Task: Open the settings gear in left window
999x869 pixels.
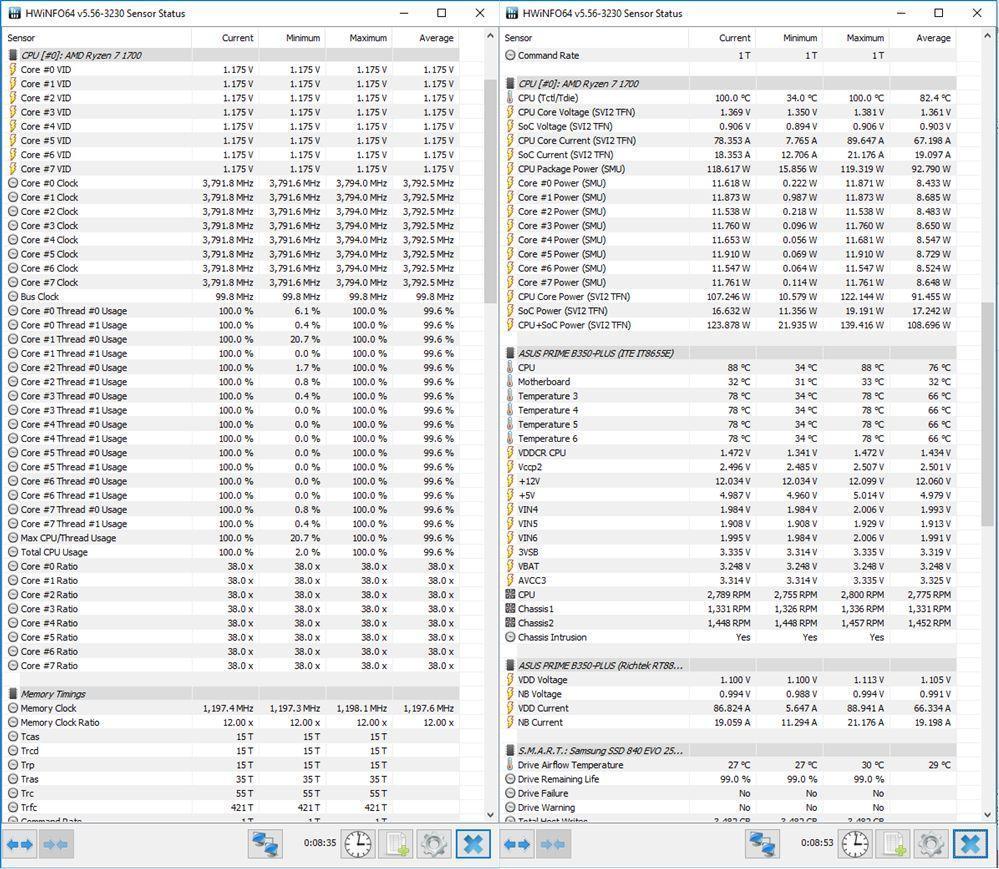Action: pos(433,844)
